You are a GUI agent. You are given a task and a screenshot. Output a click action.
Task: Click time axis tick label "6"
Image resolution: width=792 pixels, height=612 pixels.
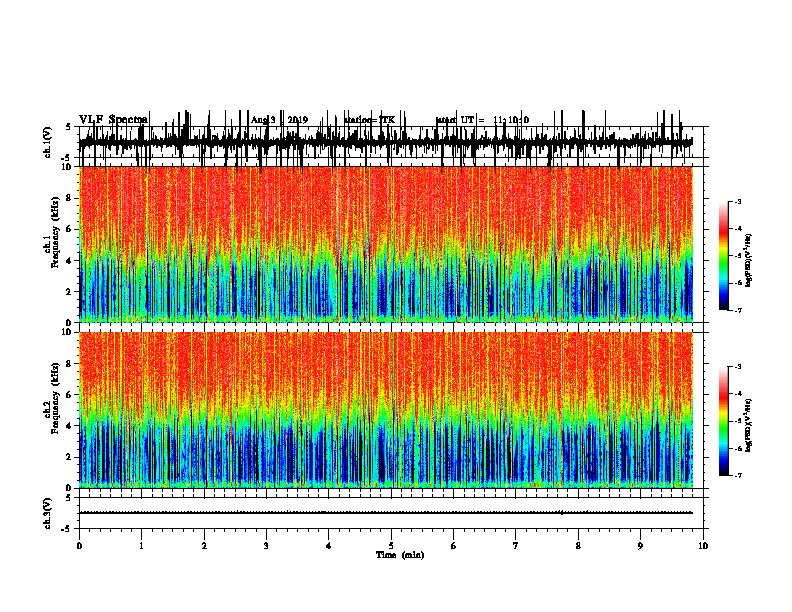(x=454, y=546)
